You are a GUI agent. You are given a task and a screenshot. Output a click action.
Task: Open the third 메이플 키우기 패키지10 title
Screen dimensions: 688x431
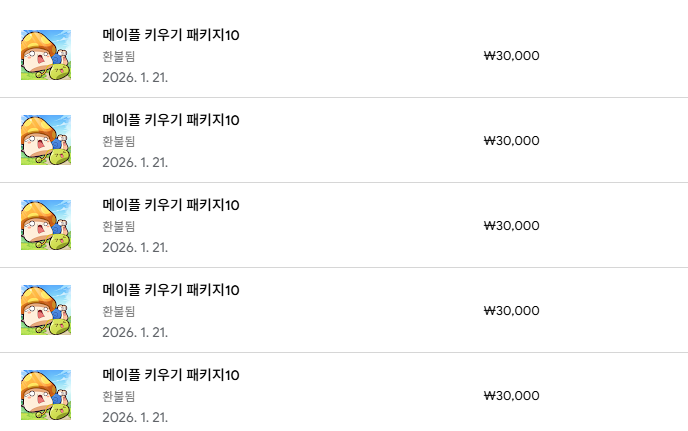click(170, 206)
